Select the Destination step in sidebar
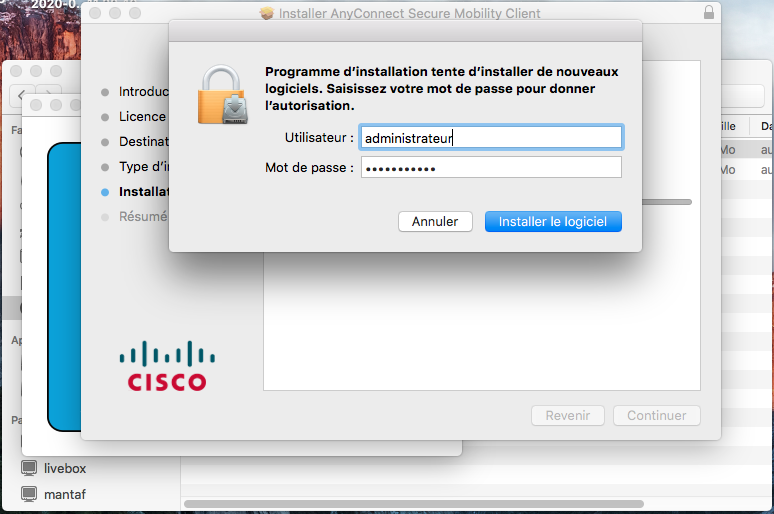 pyautogui.click(x=144, y=142)
